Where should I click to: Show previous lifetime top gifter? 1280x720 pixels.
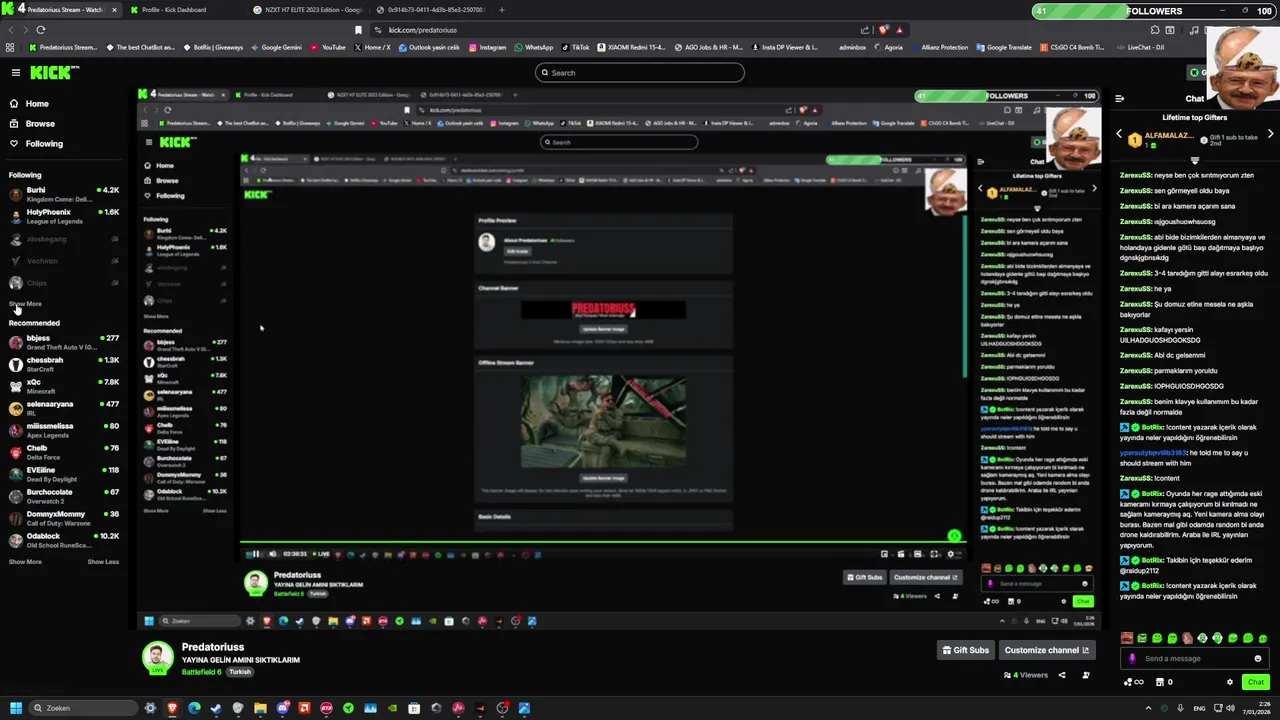pyautogui.click(x=1119, y=134)
